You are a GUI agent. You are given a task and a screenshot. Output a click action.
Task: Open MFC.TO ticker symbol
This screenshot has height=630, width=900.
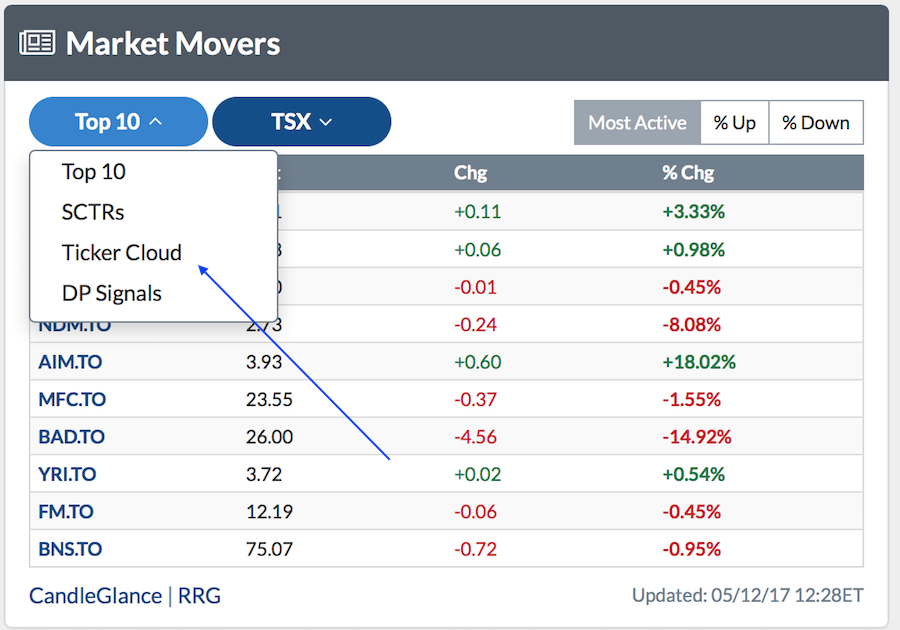coord(72,399)
